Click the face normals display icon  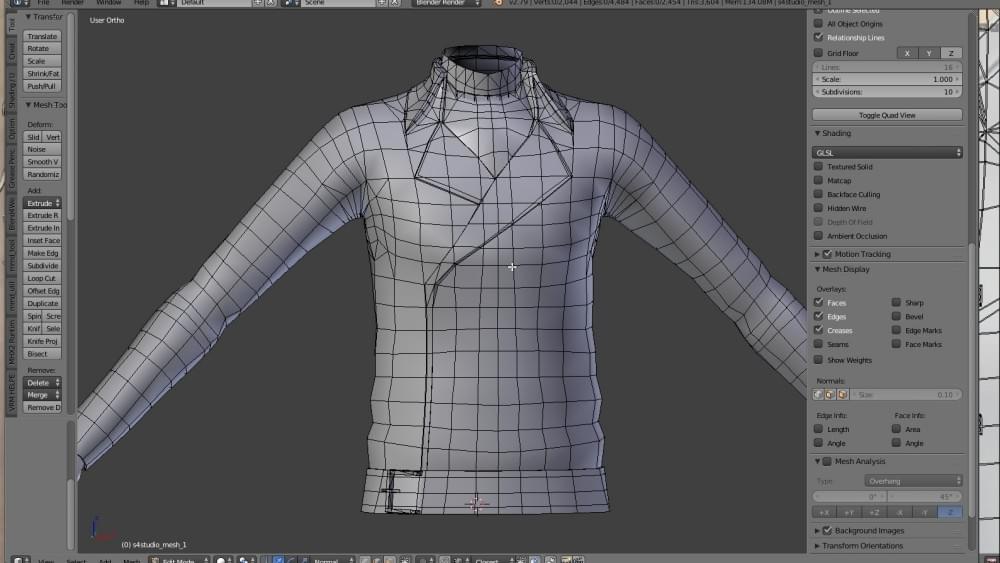coord(842,395)
